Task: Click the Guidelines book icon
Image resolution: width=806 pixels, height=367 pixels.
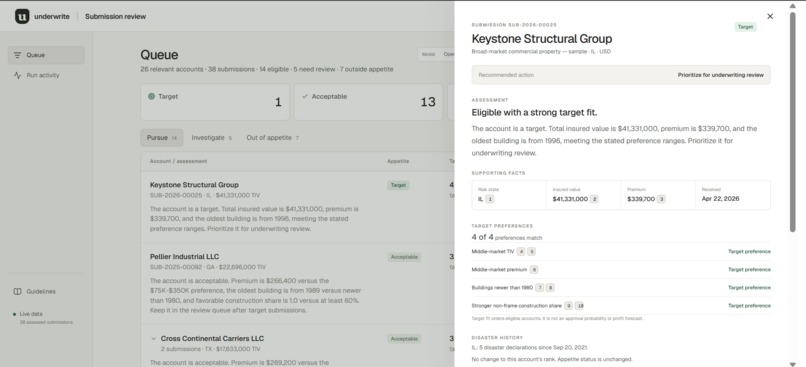Action: tap(17, 291)
